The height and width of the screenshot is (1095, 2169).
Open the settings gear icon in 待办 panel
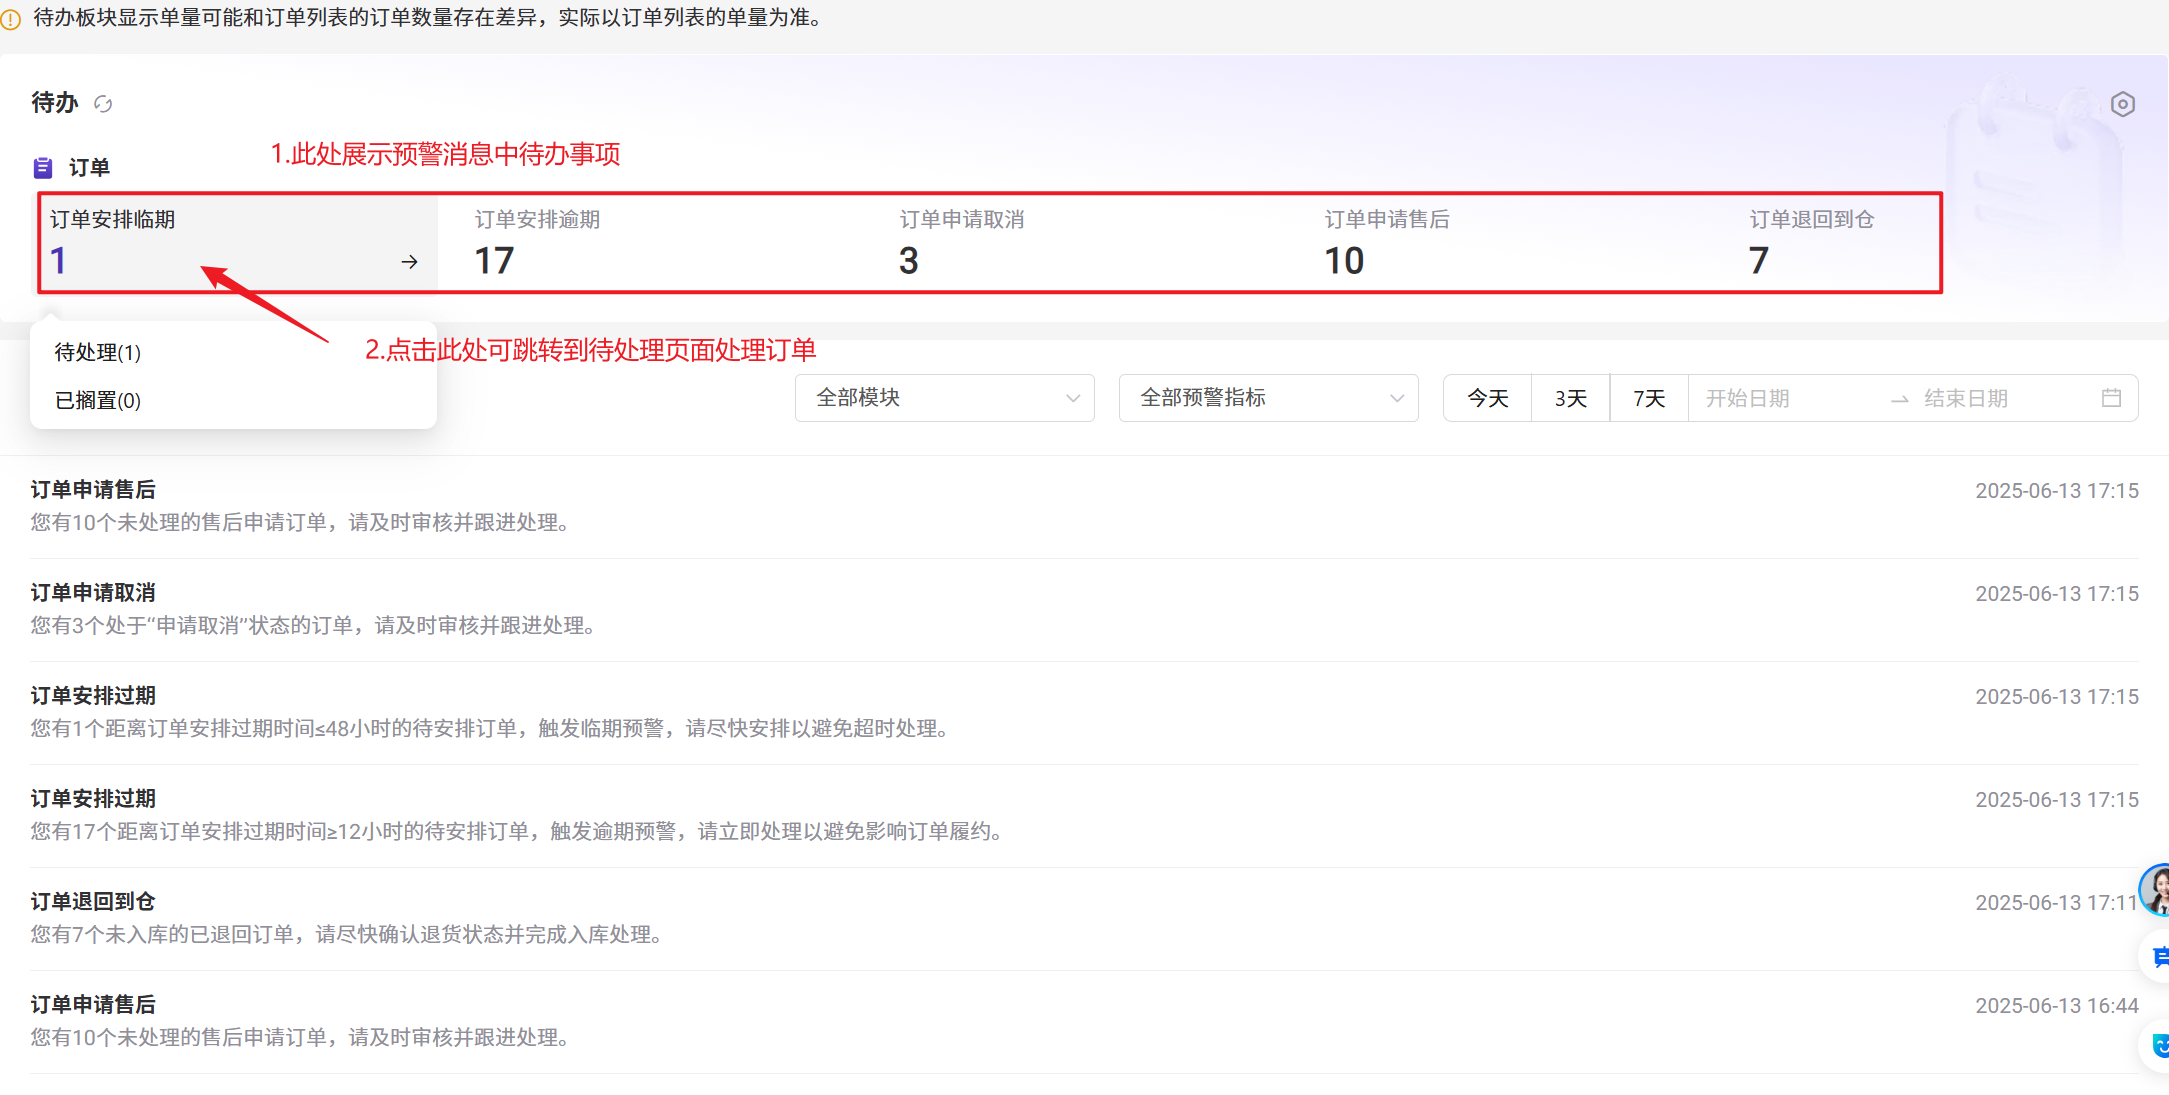[2122, 104]
